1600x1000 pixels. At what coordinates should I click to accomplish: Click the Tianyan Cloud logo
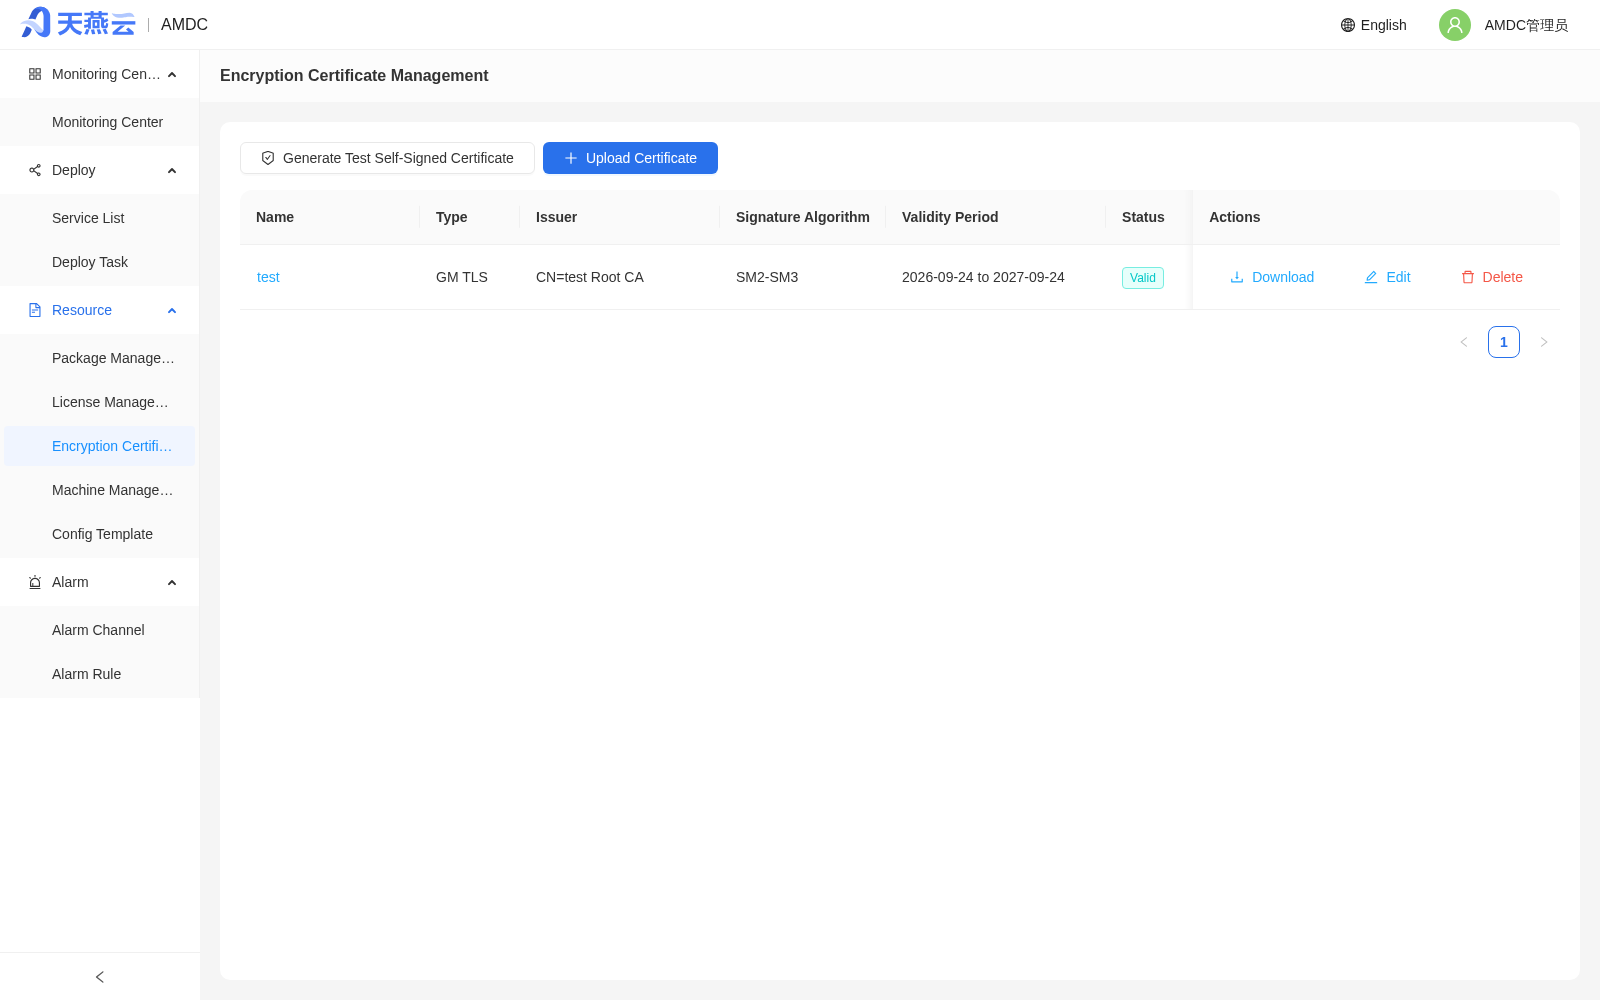(78, 23)
